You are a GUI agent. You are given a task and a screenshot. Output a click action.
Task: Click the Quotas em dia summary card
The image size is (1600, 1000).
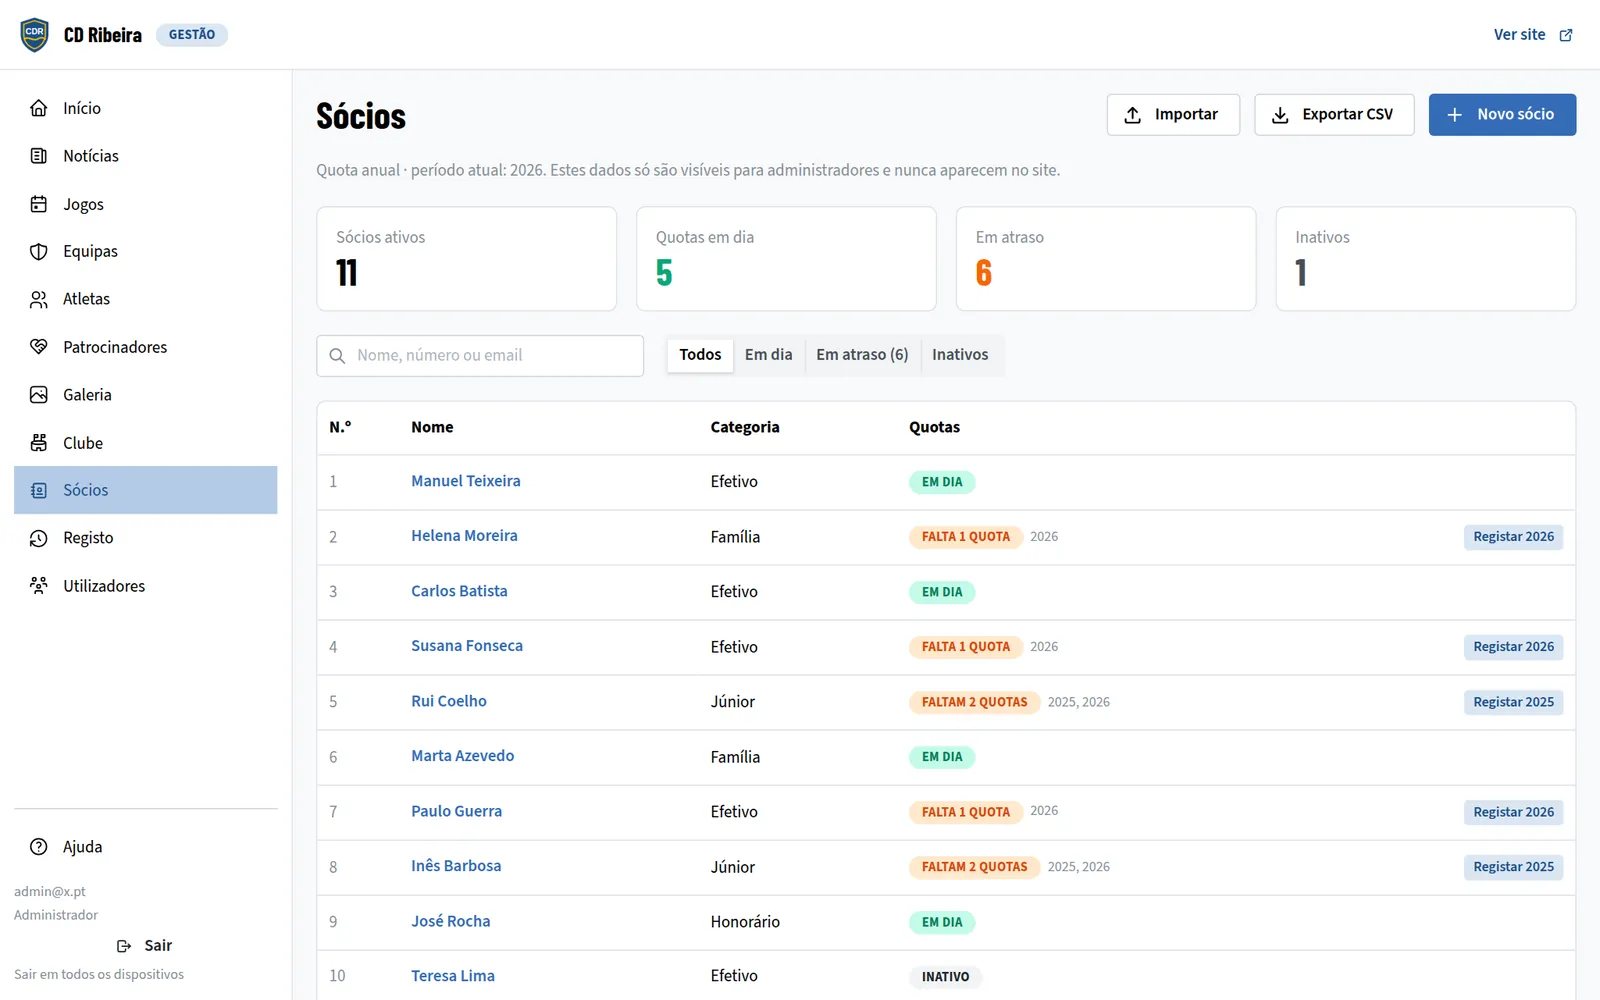(x=786, y=259)
